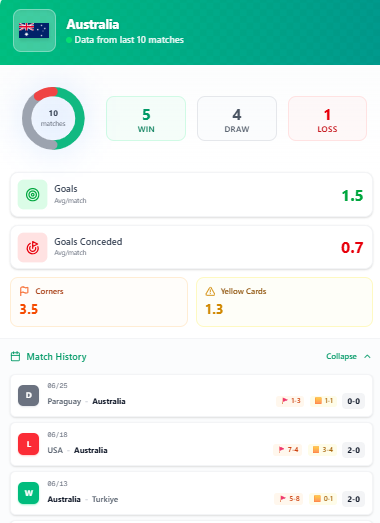This screenshot has width=380, height=523.
Task: Open the Yellow Cards 1.3 card
Action: 284,302
